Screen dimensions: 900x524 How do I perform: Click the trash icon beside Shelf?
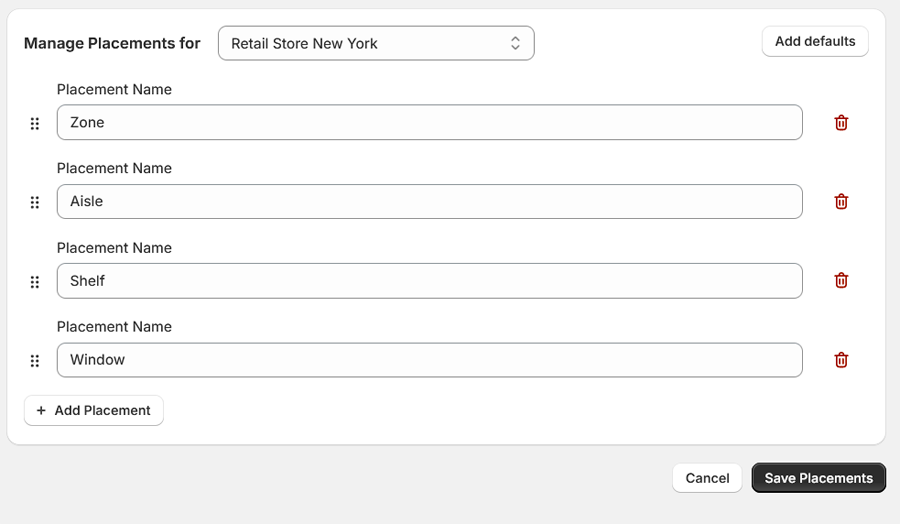pyautogui.click(x=841, y=281)
